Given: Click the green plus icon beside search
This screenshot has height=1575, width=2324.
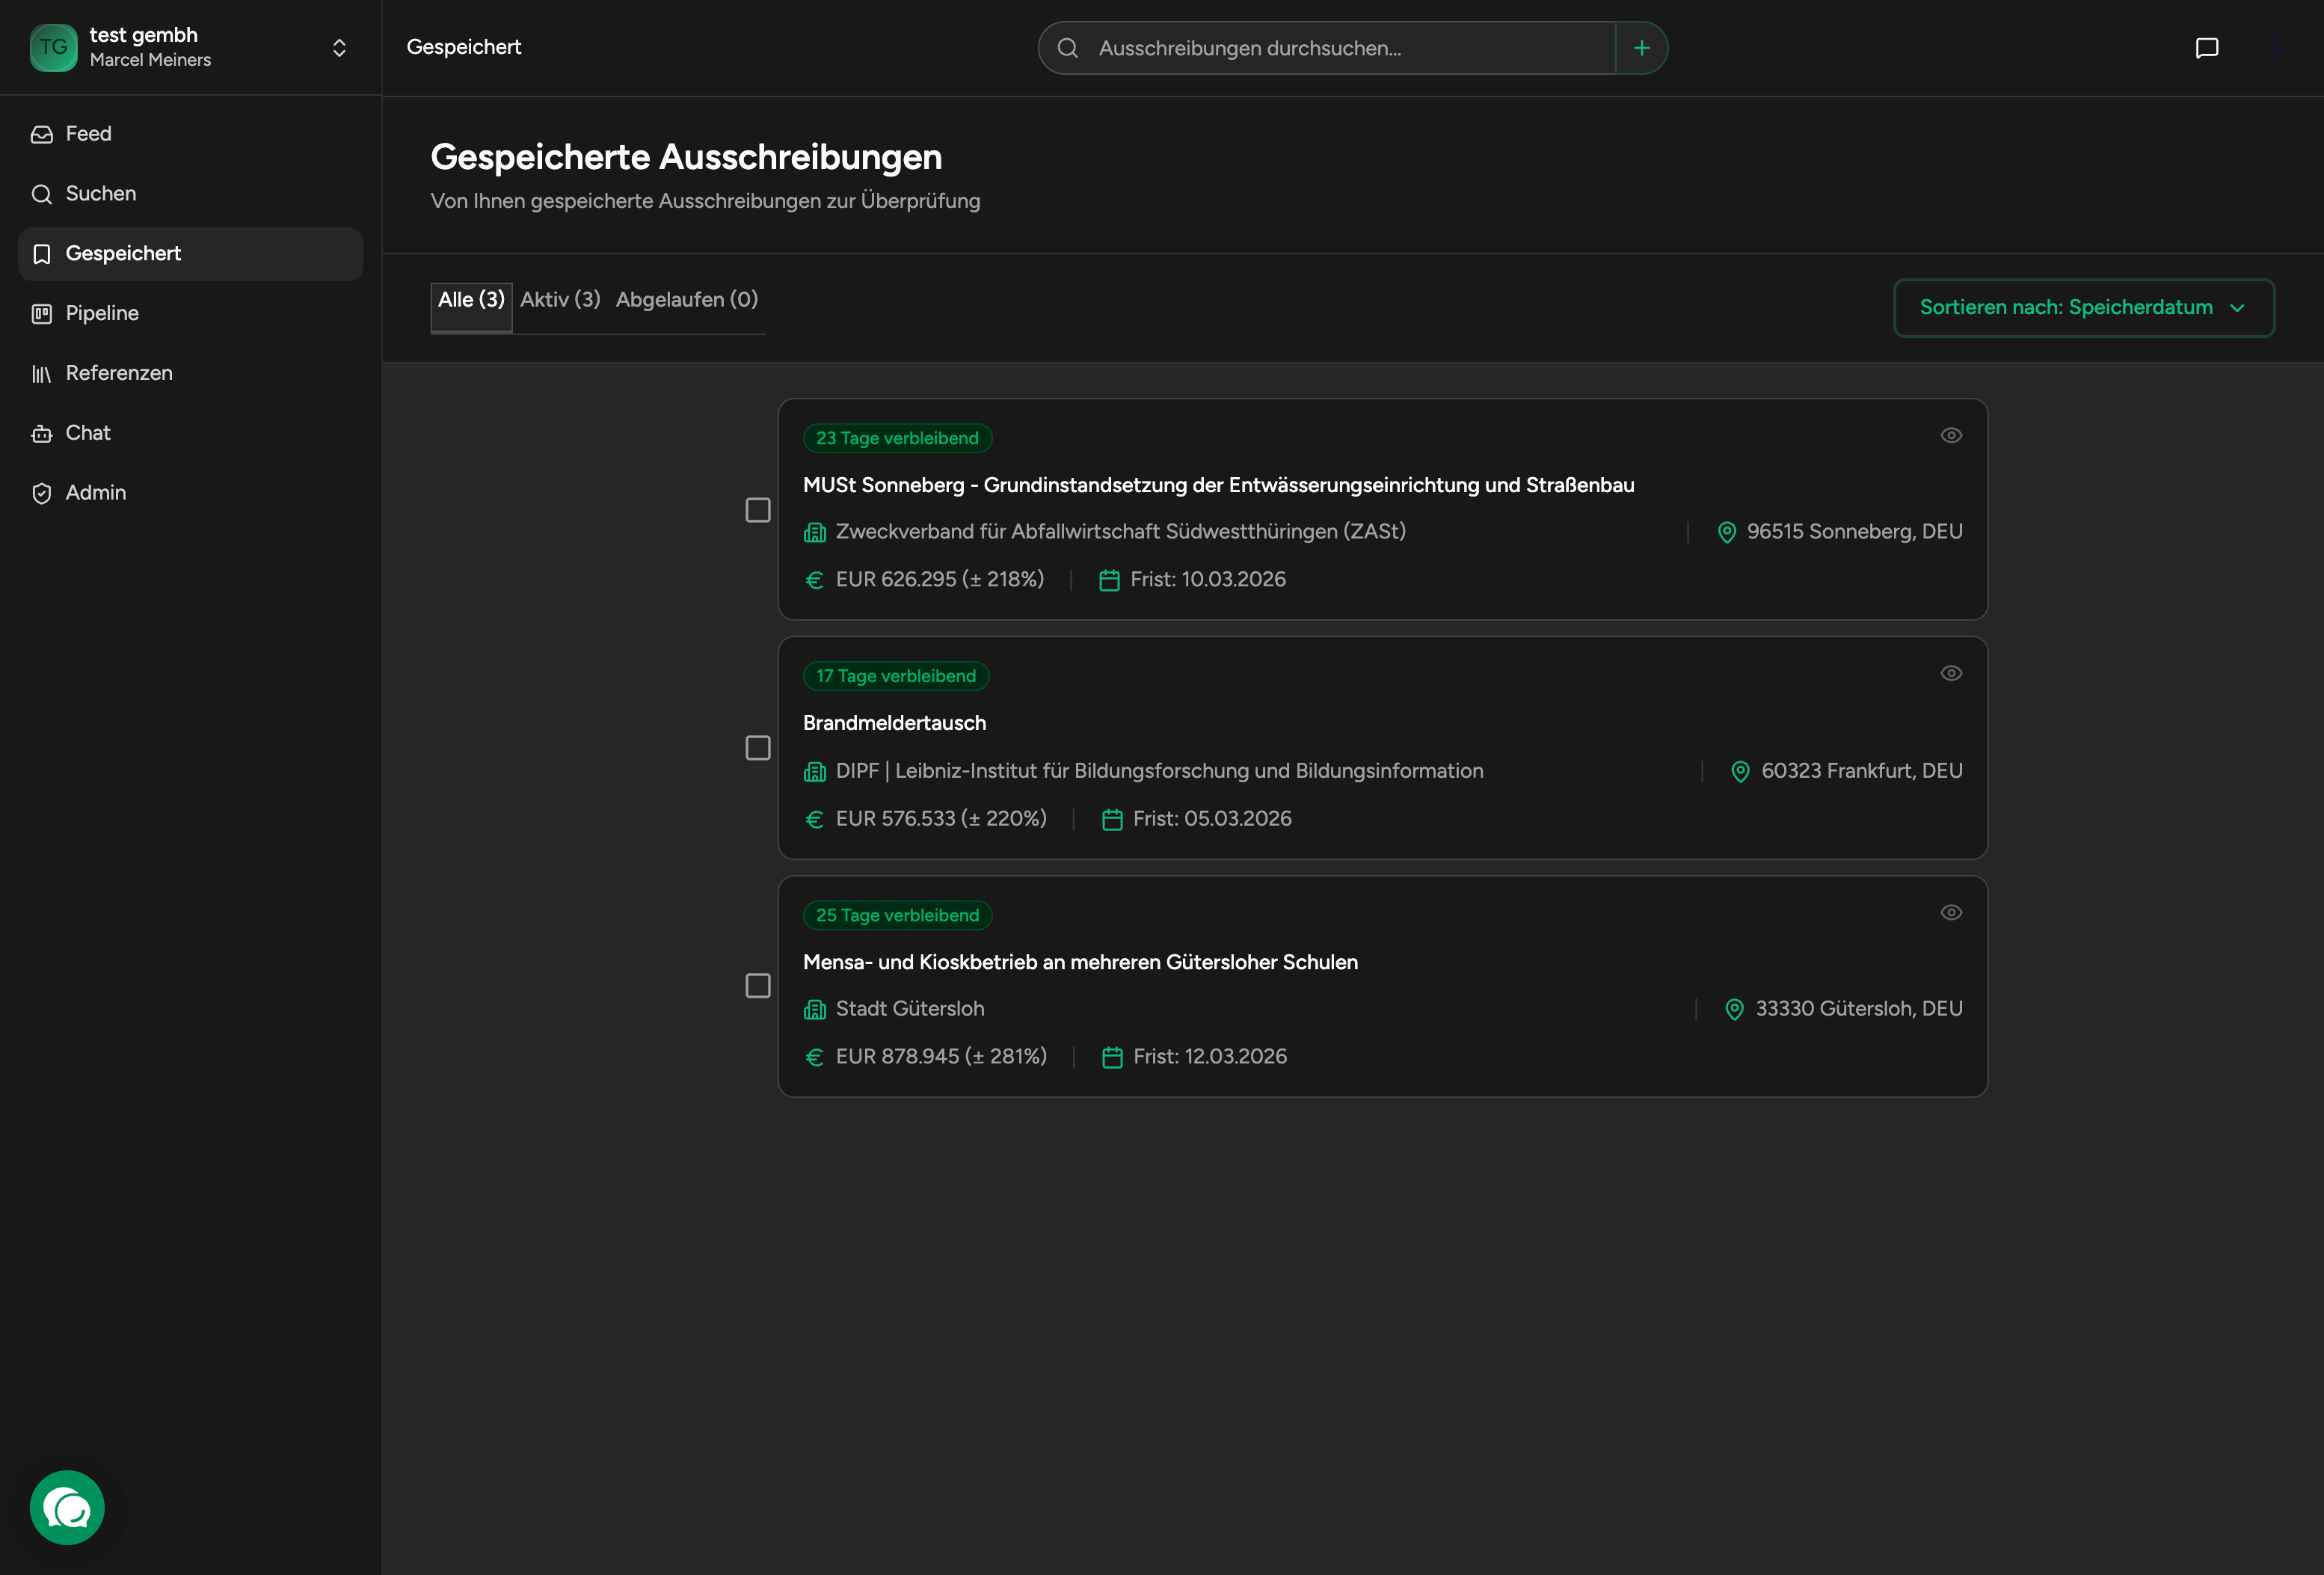Looking at the screenshot, I should [x=1641, y=48].
